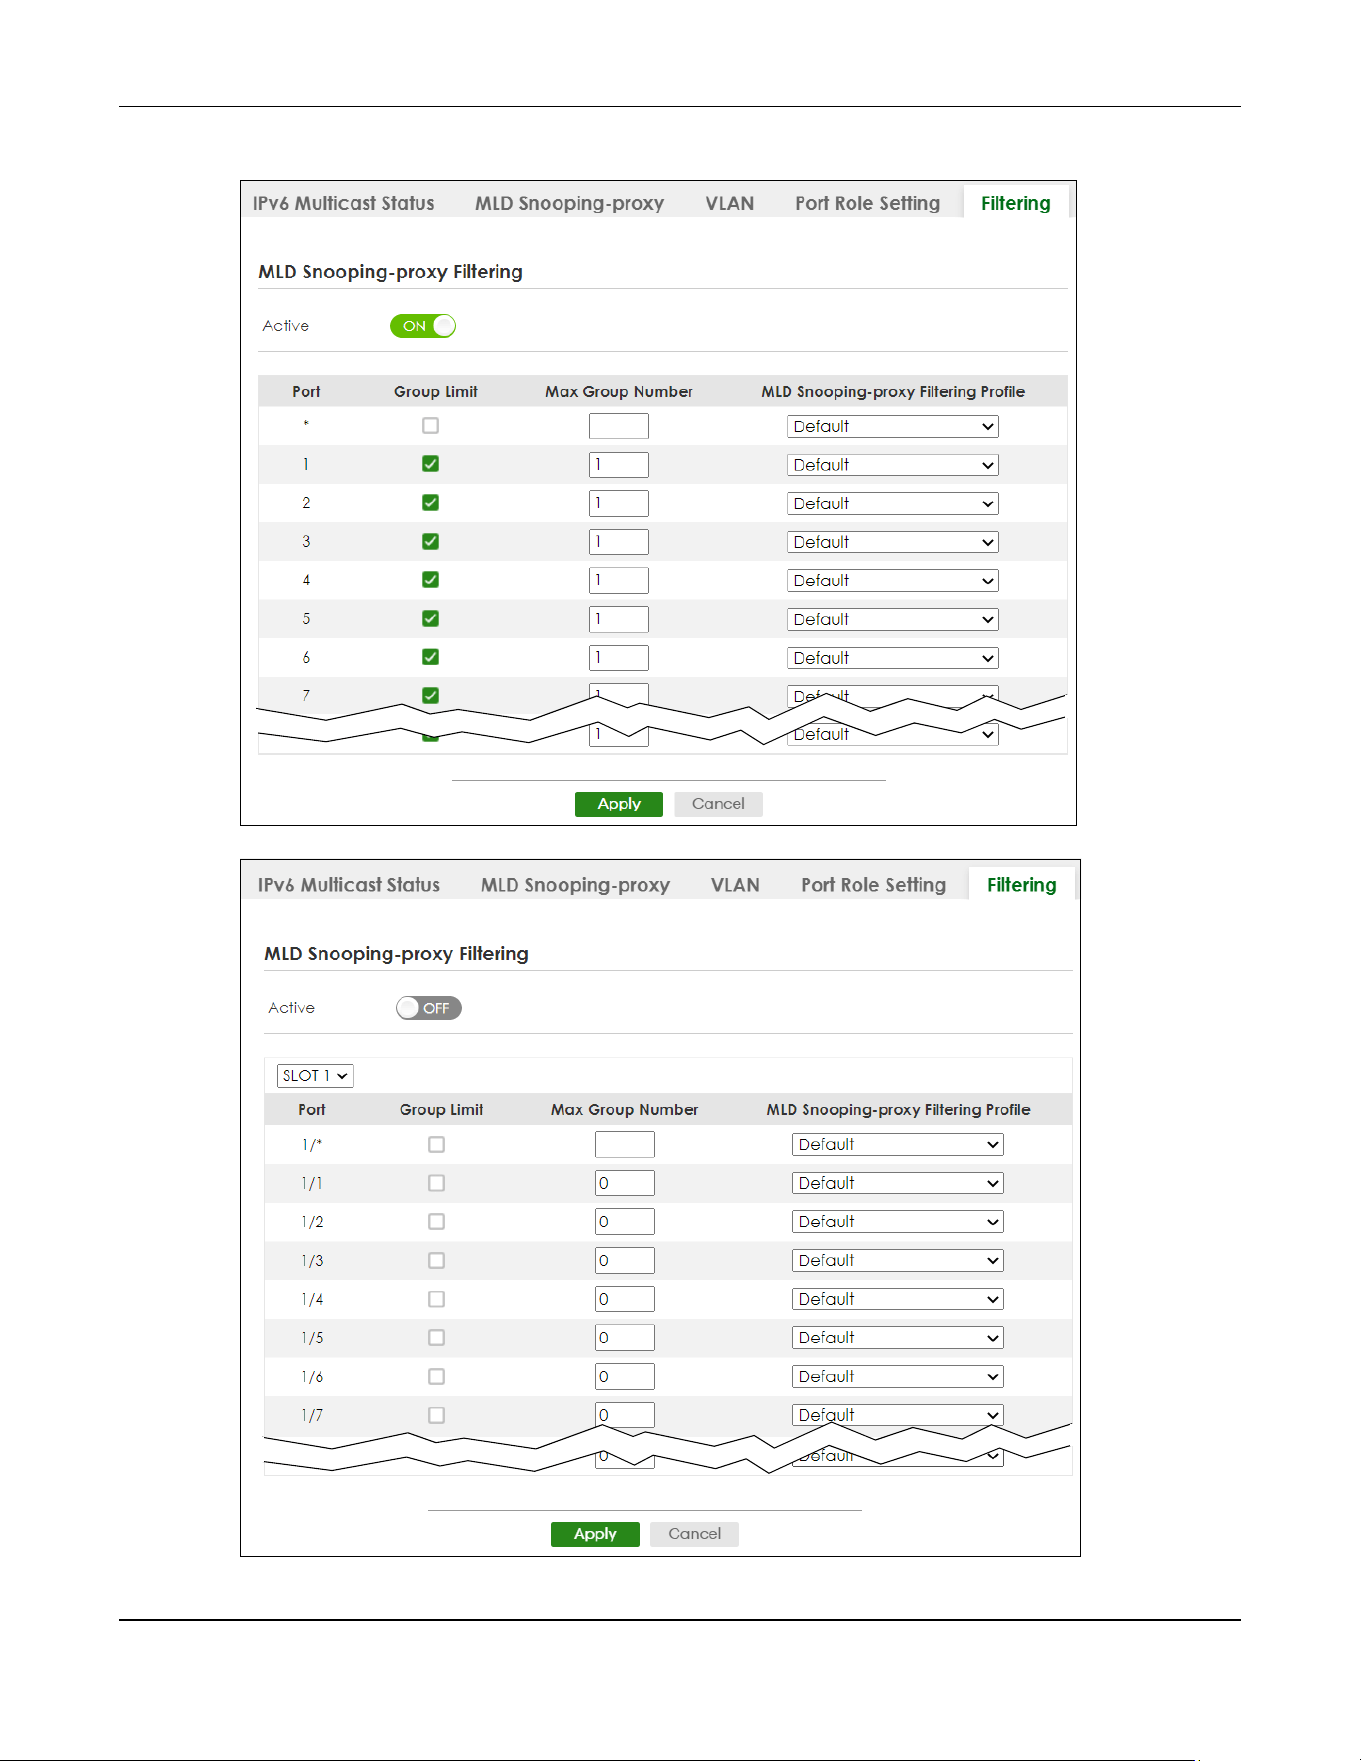The height and width of the screenshot is (1761, 1361).
Task: Check Group Limit for port 1/2
Action: tap(436, 1222)
